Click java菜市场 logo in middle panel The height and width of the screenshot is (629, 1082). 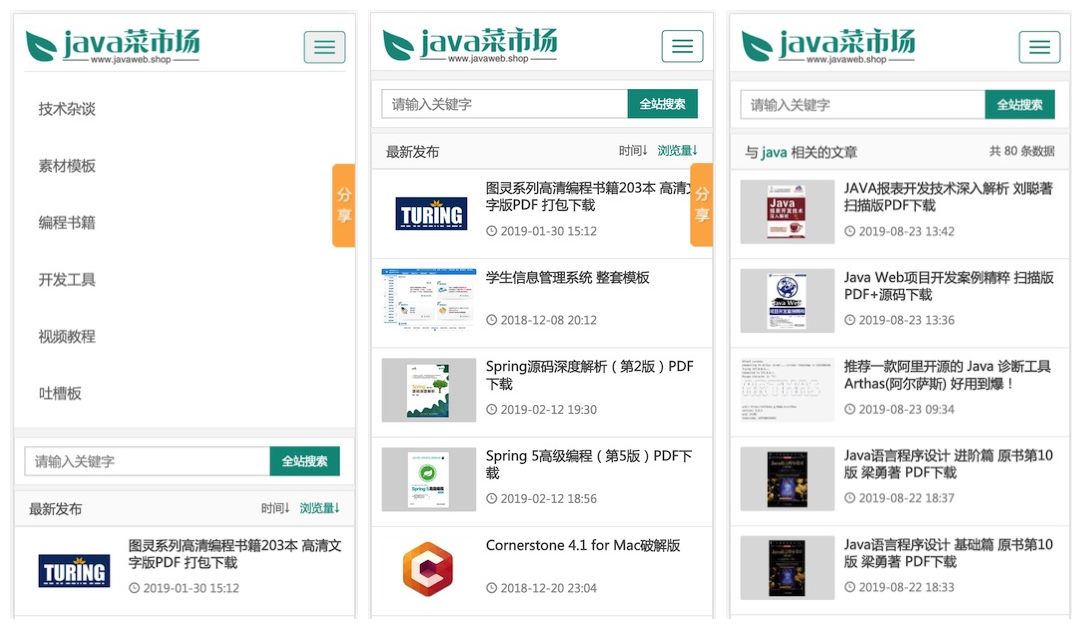(x=470, y=46)
